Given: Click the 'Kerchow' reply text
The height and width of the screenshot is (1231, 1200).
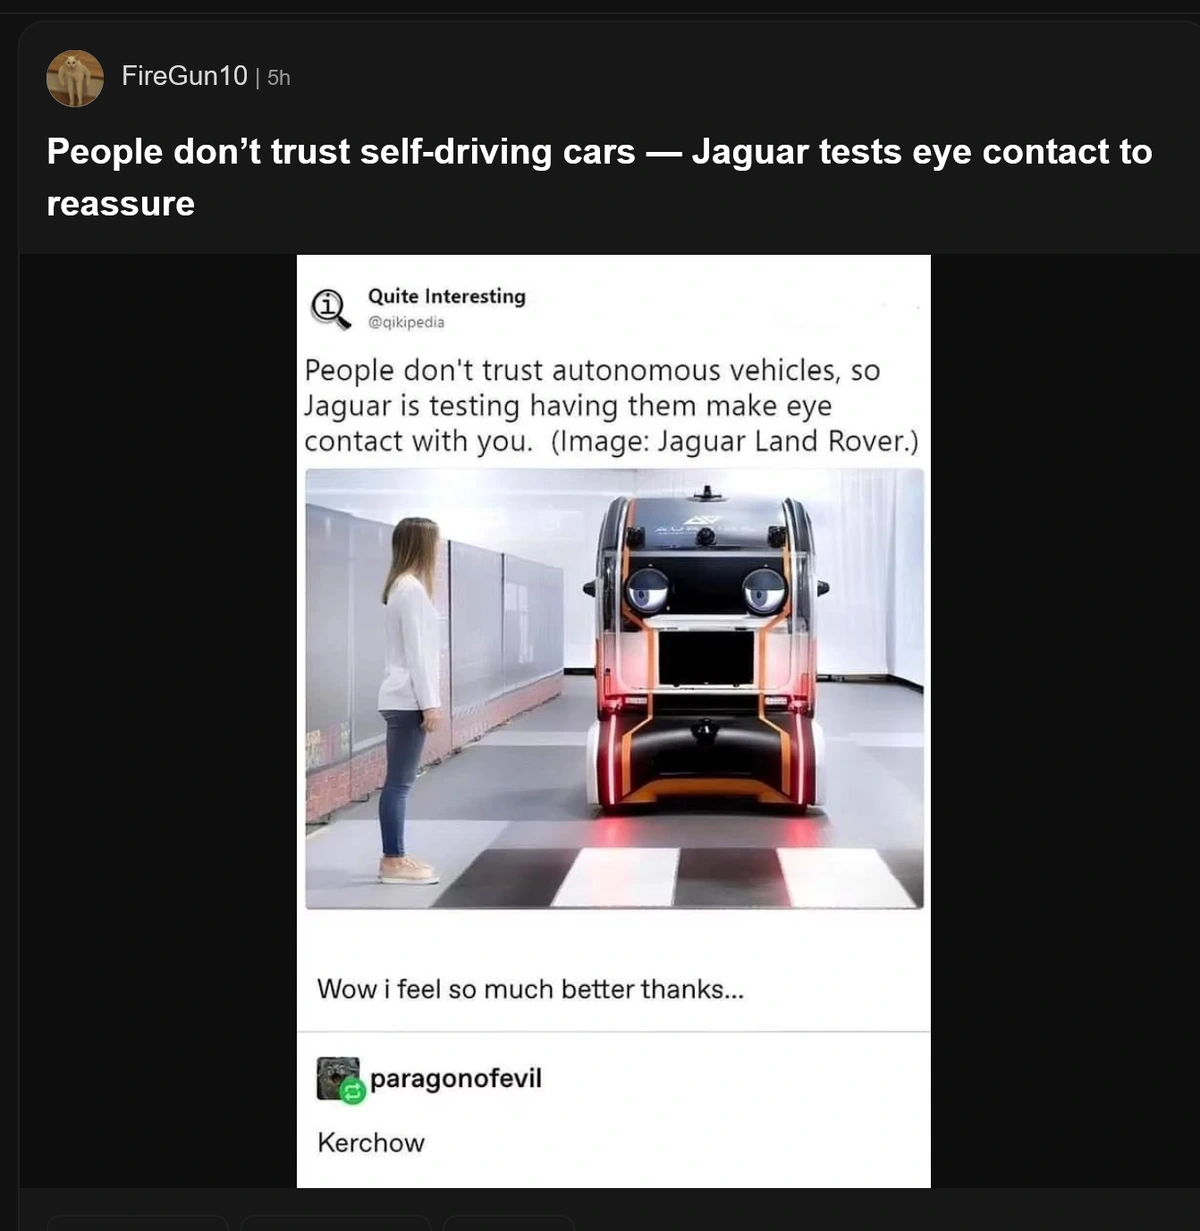Looking at the screenshot, I should click(371, 1143).
